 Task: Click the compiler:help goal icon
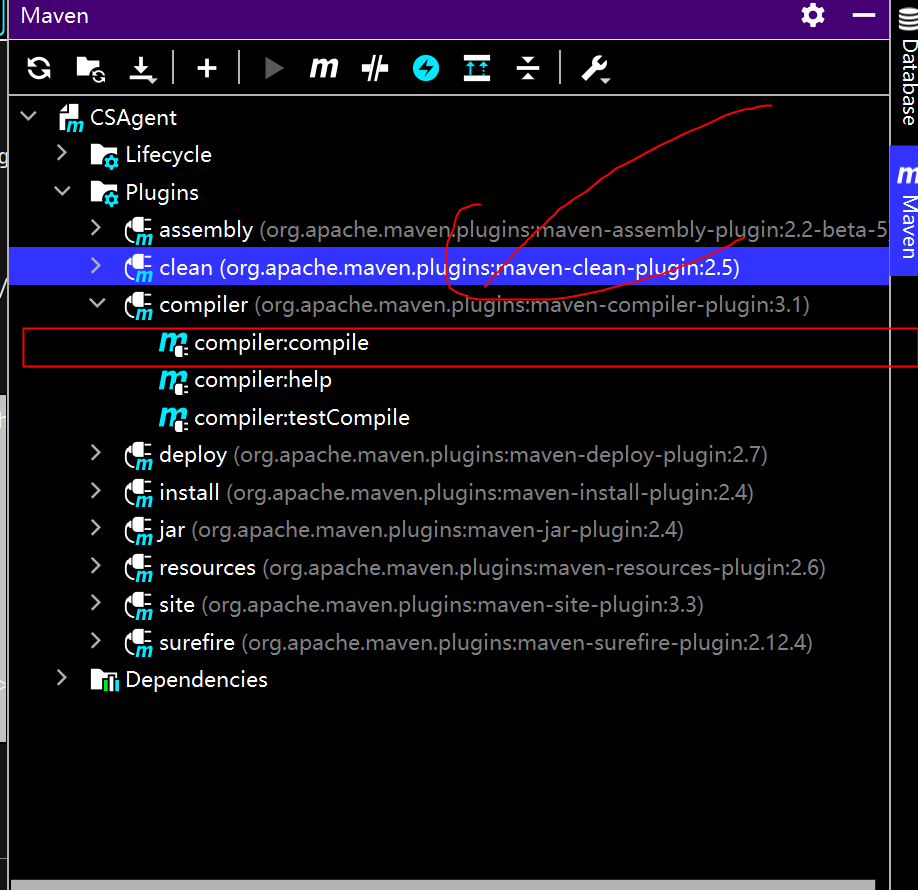(x=173, y=381)
